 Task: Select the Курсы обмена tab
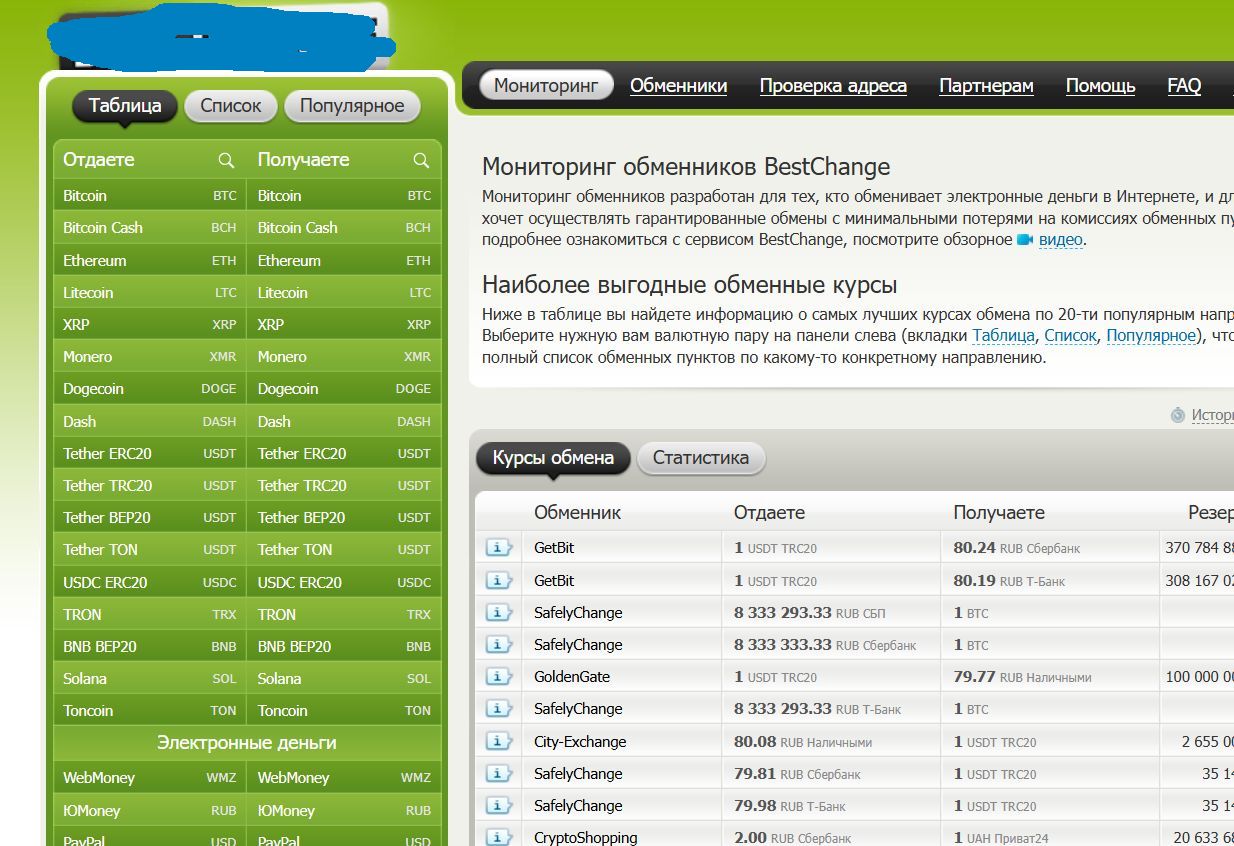tap(553, 458)
